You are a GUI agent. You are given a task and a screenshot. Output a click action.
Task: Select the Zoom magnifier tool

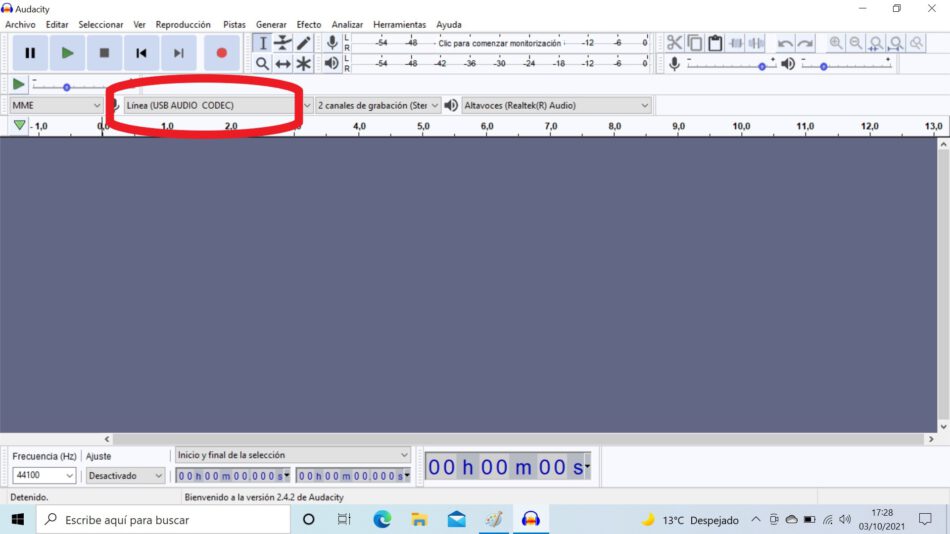pos(262,64)
